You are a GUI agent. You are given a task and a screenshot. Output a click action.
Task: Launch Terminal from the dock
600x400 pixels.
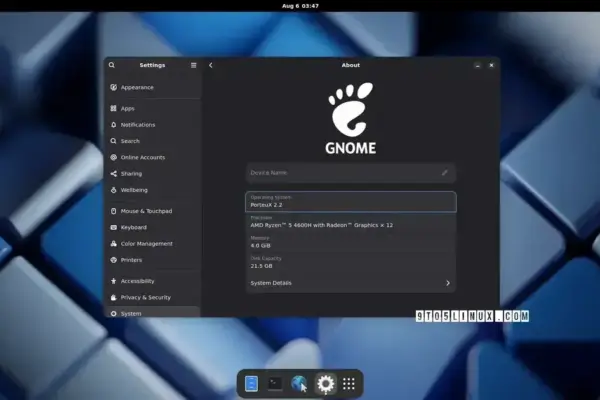[x=275, y=384]
